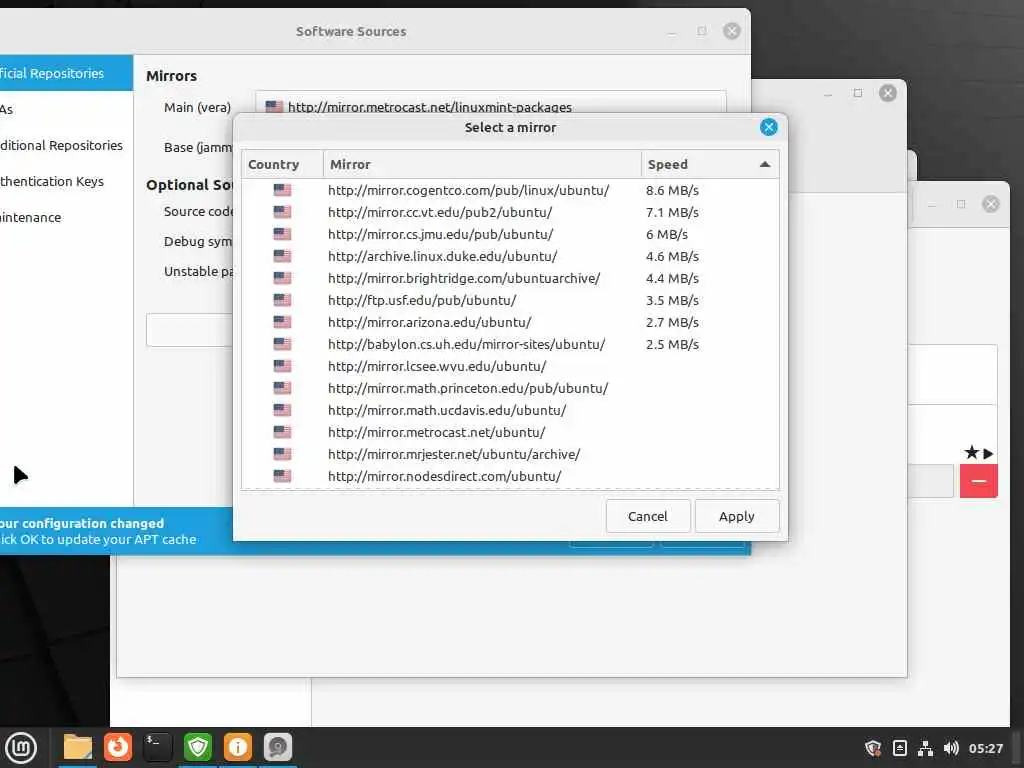
Task: Open the Additional Repositories section
Action: [x=65, y=145]
